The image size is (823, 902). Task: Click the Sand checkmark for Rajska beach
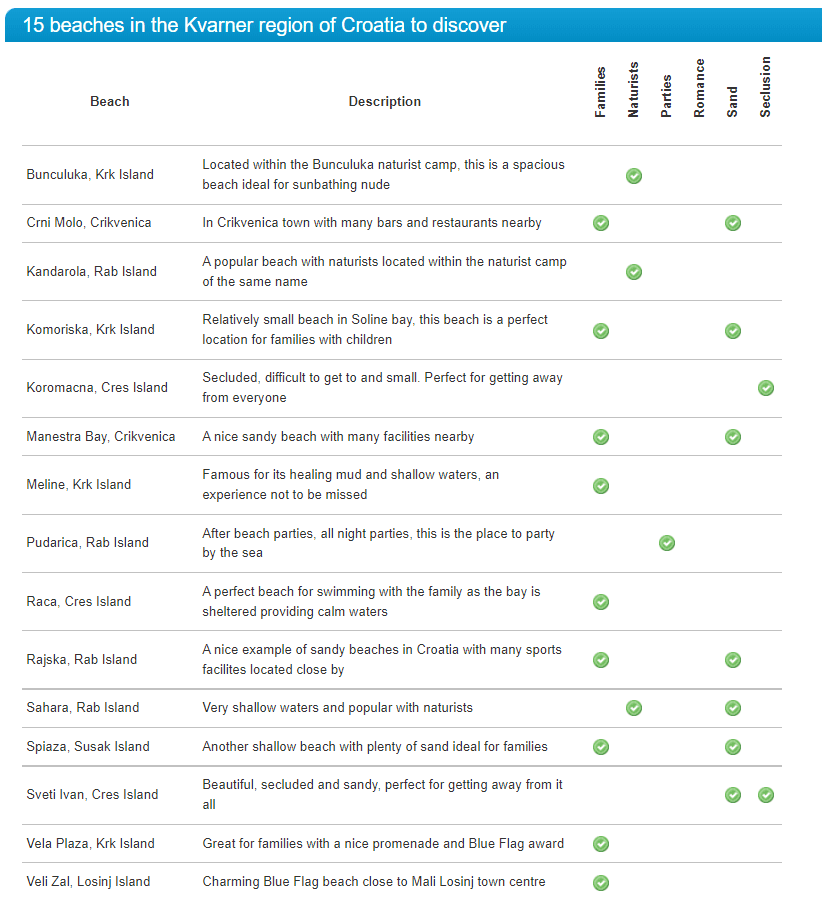[x=733, y=660]
